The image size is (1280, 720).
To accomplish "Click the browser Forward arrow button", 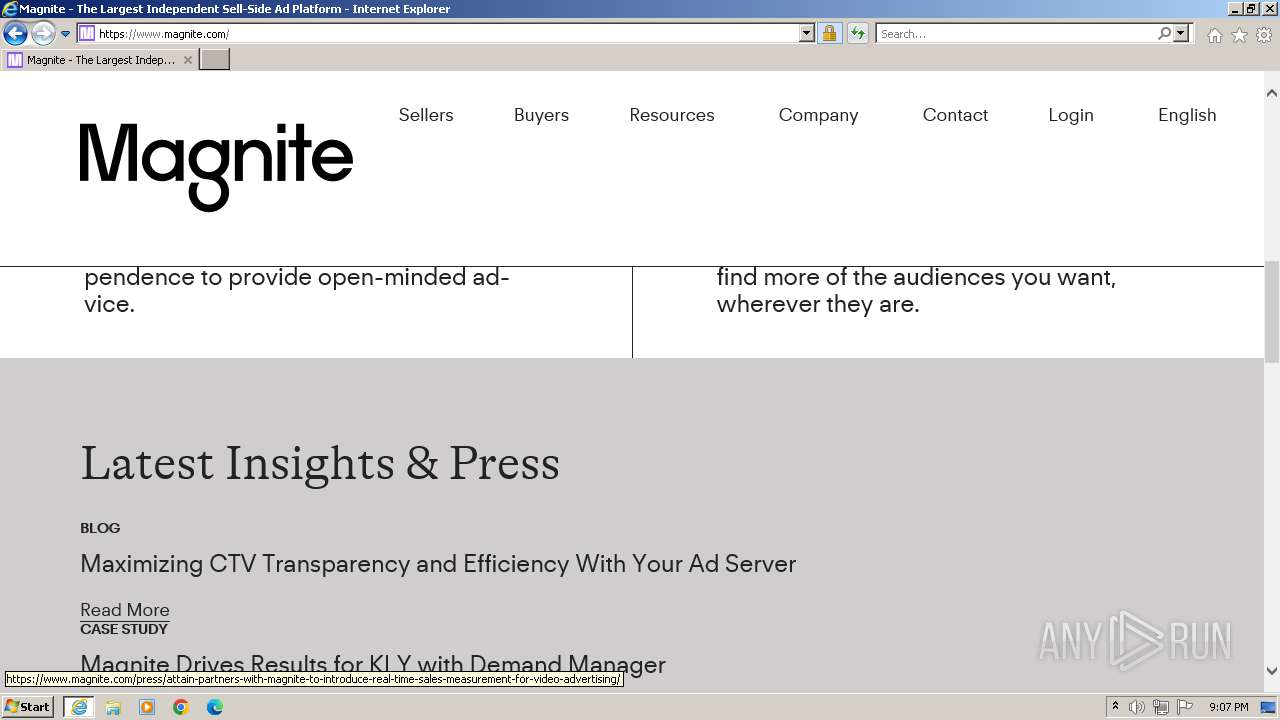I will [x=43, y=34].
